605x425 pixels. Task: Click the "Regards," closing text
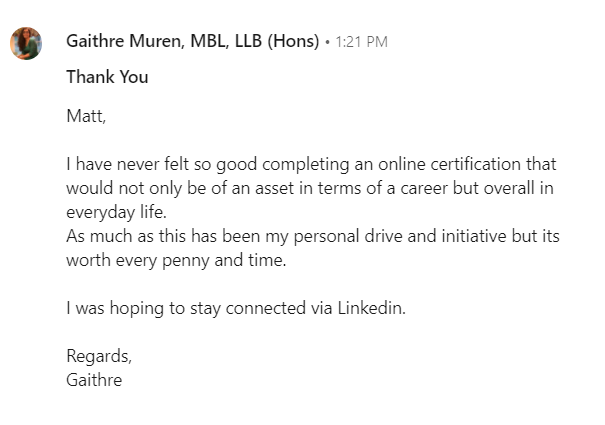coord(98,356)
